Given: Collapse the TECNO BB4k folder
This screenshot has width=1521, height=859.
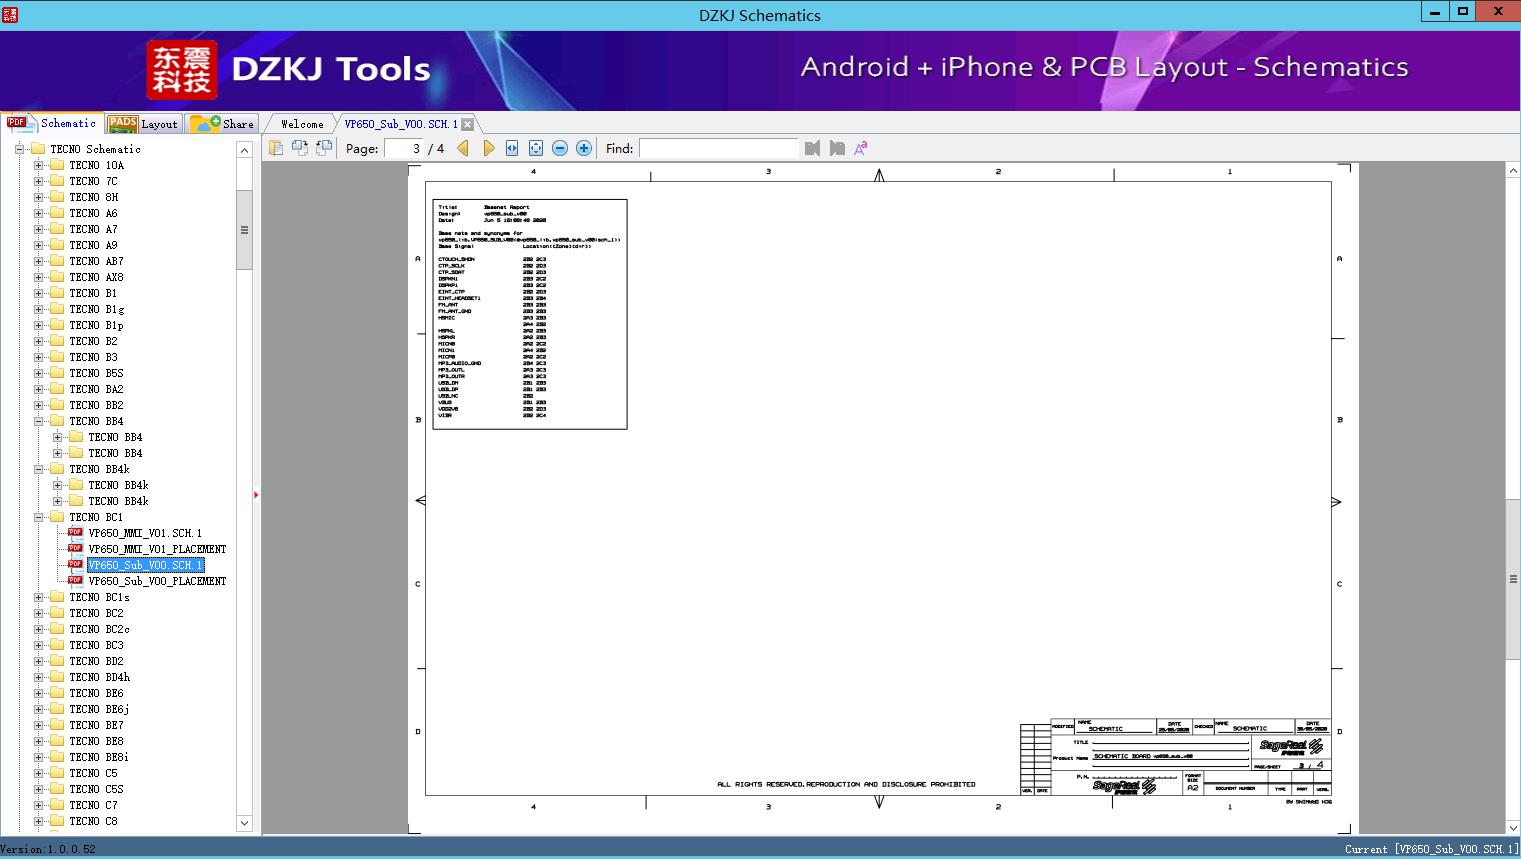Looking at the screenshot, I should point(39,469).
